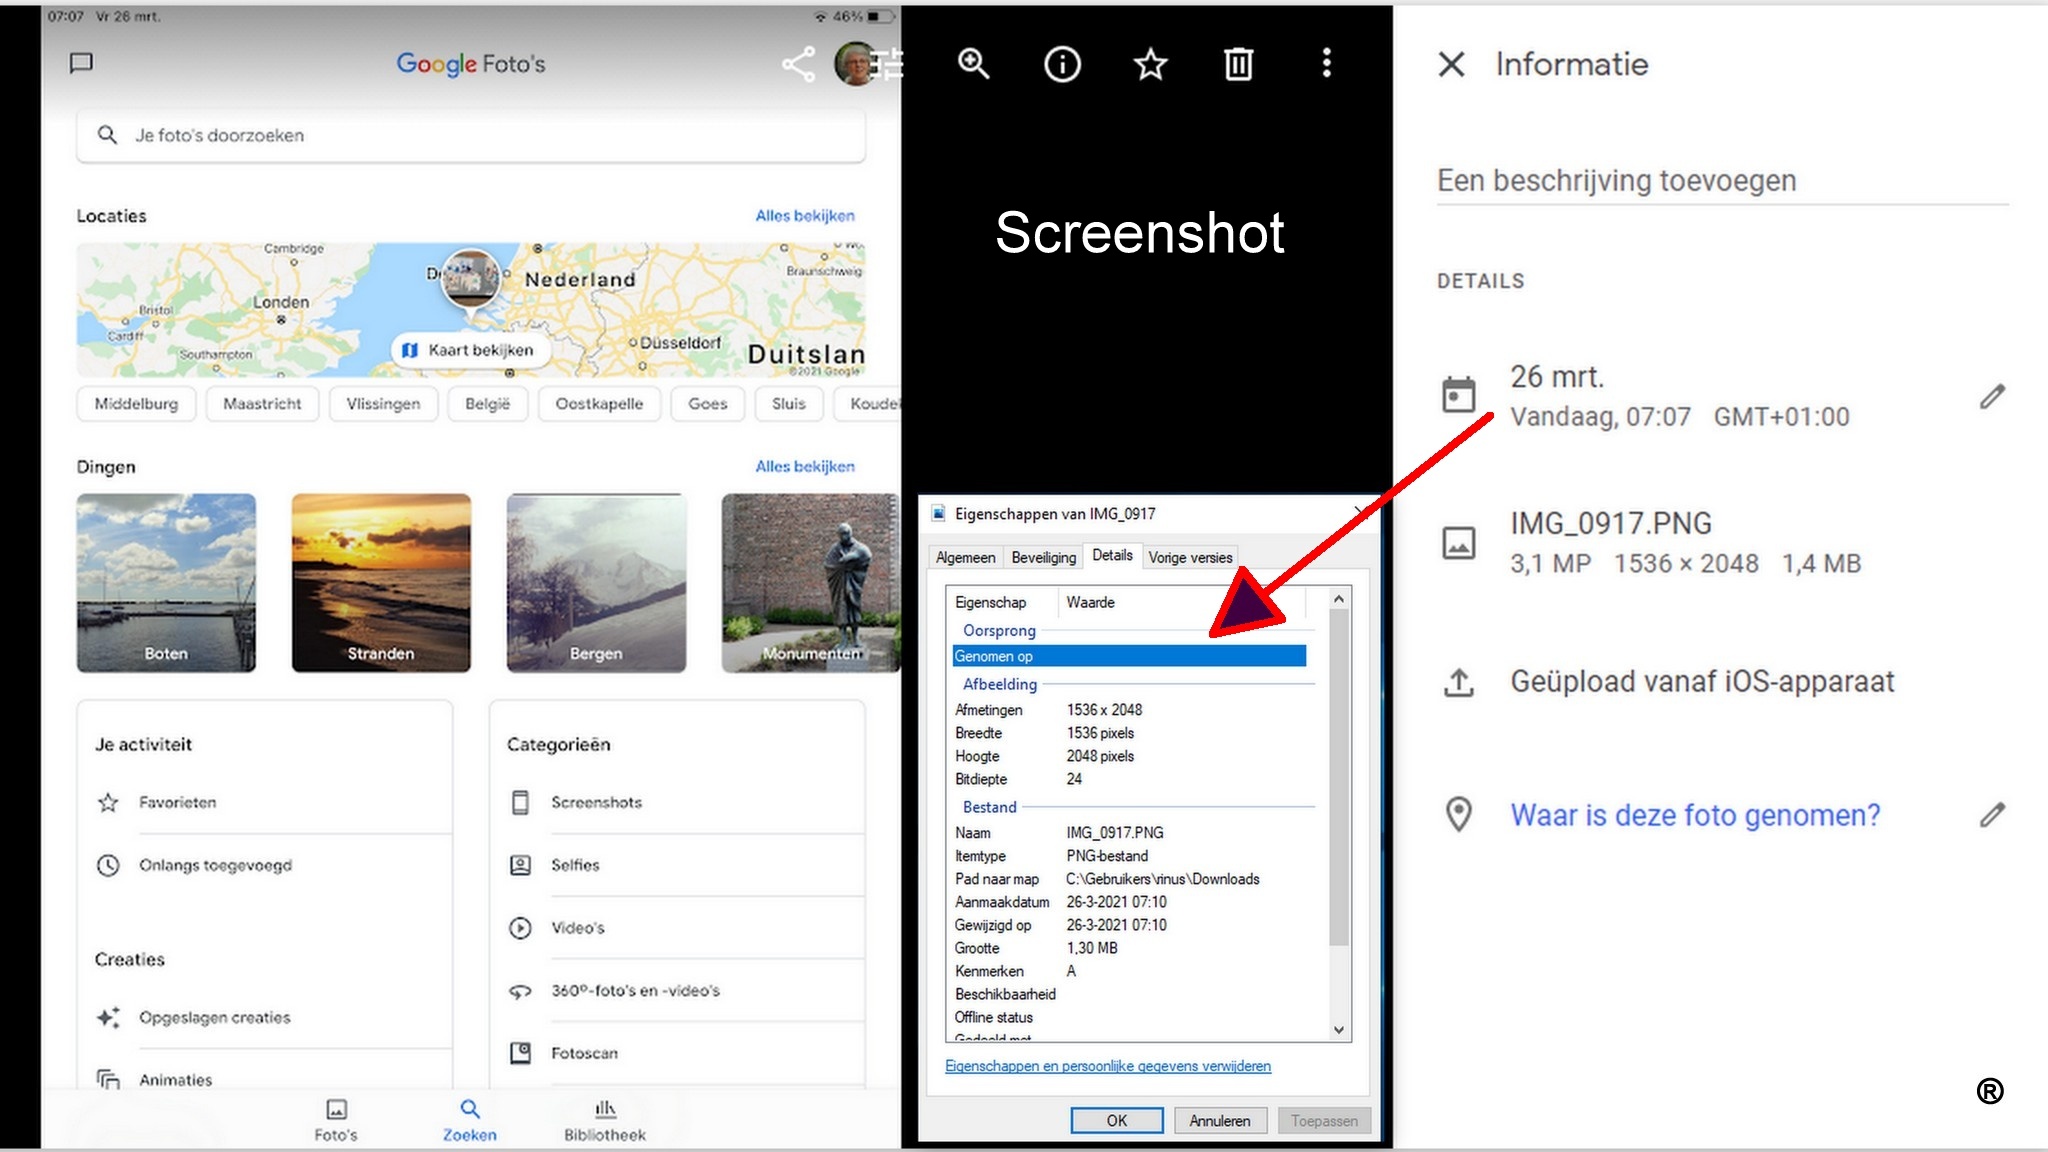Open photo info icon
This screenshot has width=2048, height=1152.
(x=1062, y=64)
